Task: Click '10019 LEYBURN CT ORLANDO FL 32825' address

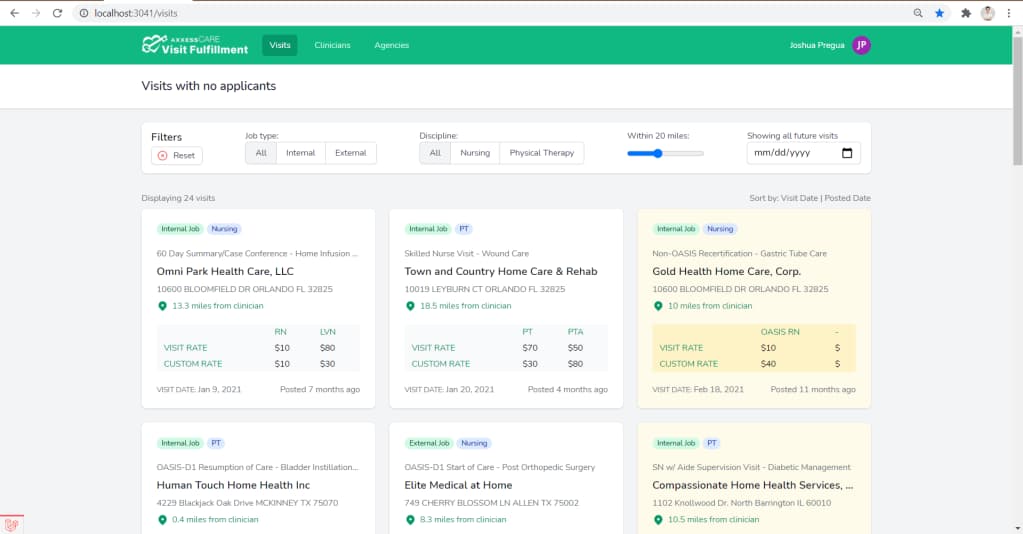Action: point(485,289)
